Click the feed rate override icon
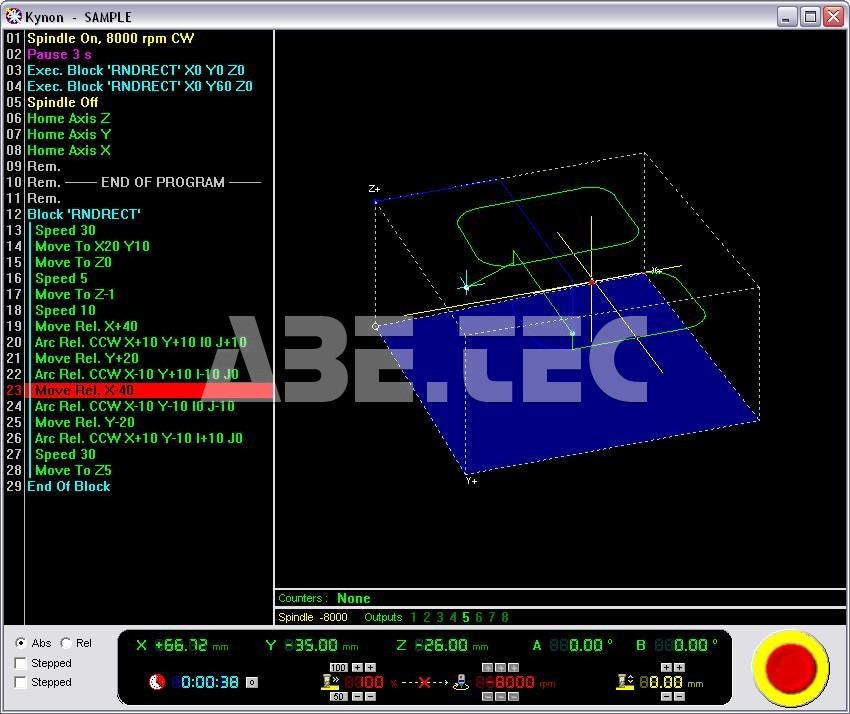Viewport: 850px width, 714px height. (x=330, y=682)
